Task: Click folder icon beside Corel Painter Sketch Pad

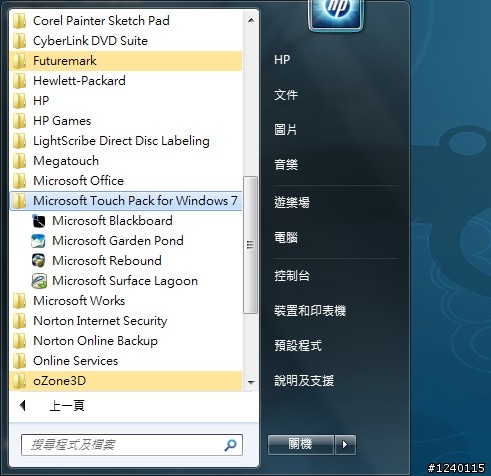Action: point(19,21)
